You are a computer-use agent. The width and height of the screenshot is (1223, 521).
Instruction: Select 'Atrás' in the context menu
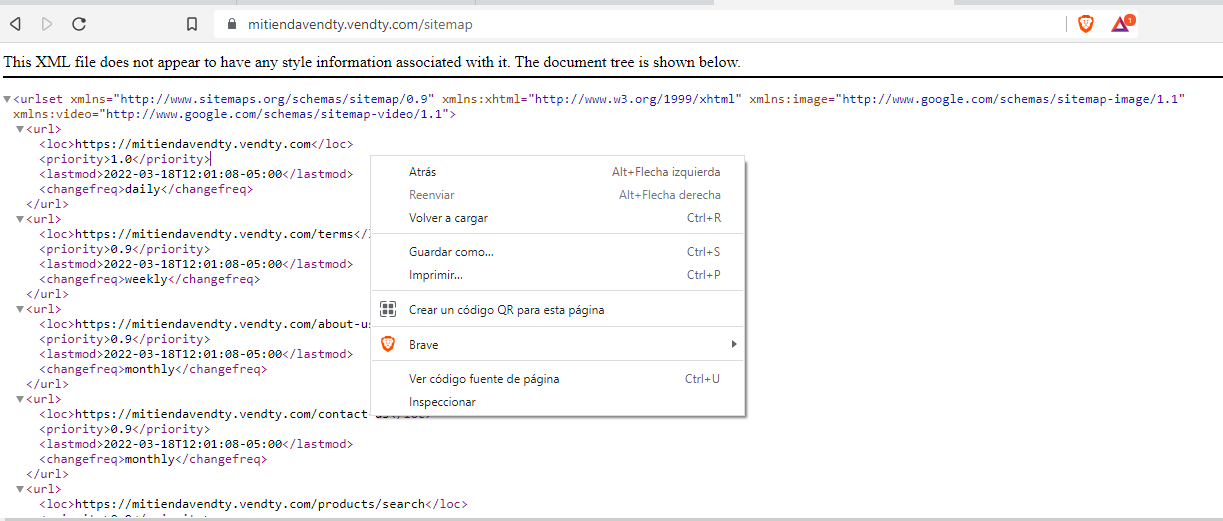coord(558,172)
